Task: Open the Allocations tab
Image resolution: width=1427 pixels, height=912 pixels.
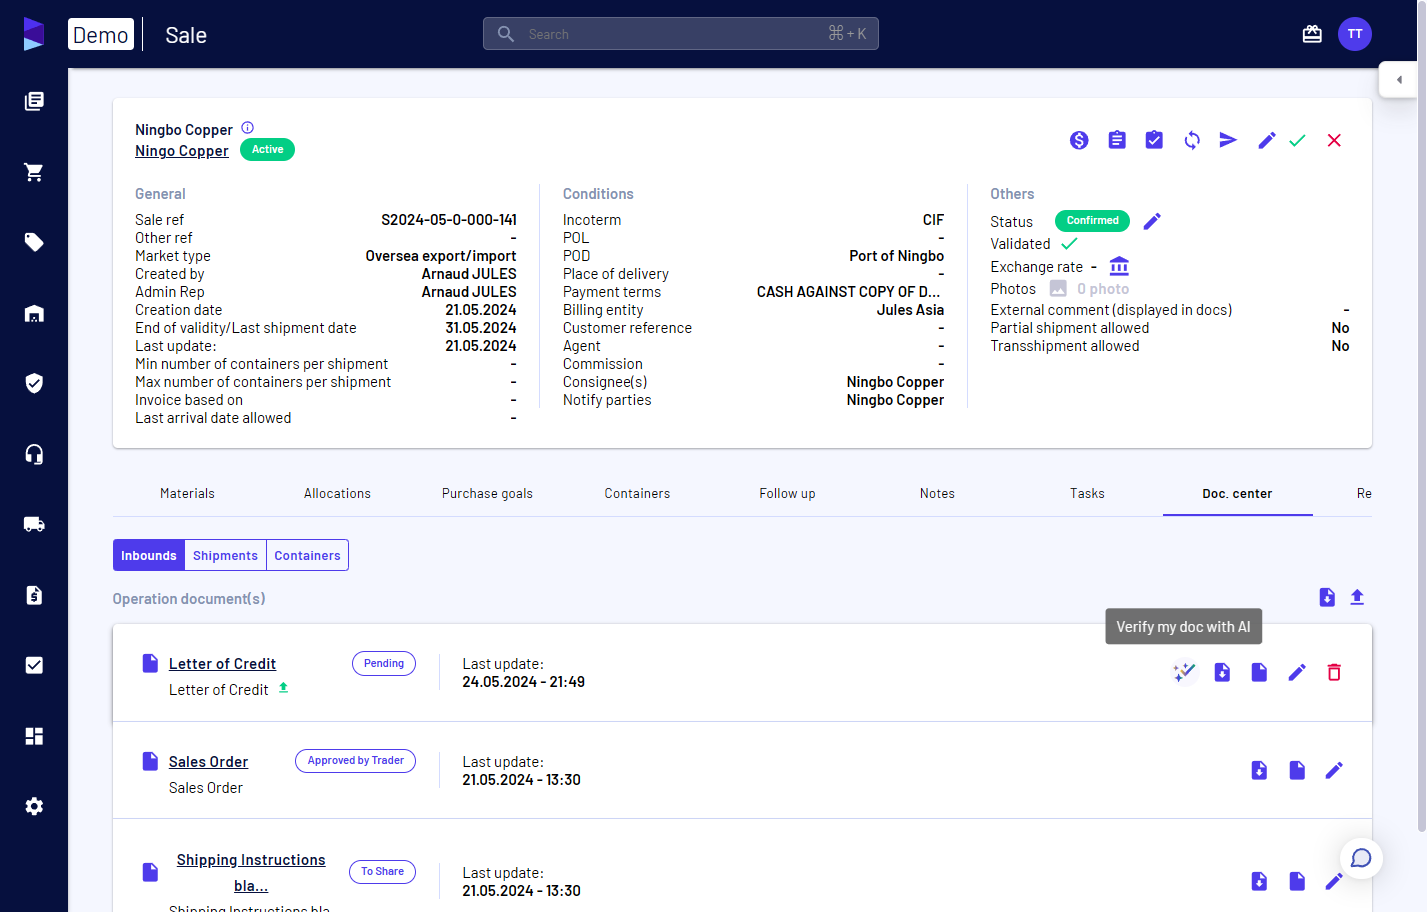Action: [338, 493]
